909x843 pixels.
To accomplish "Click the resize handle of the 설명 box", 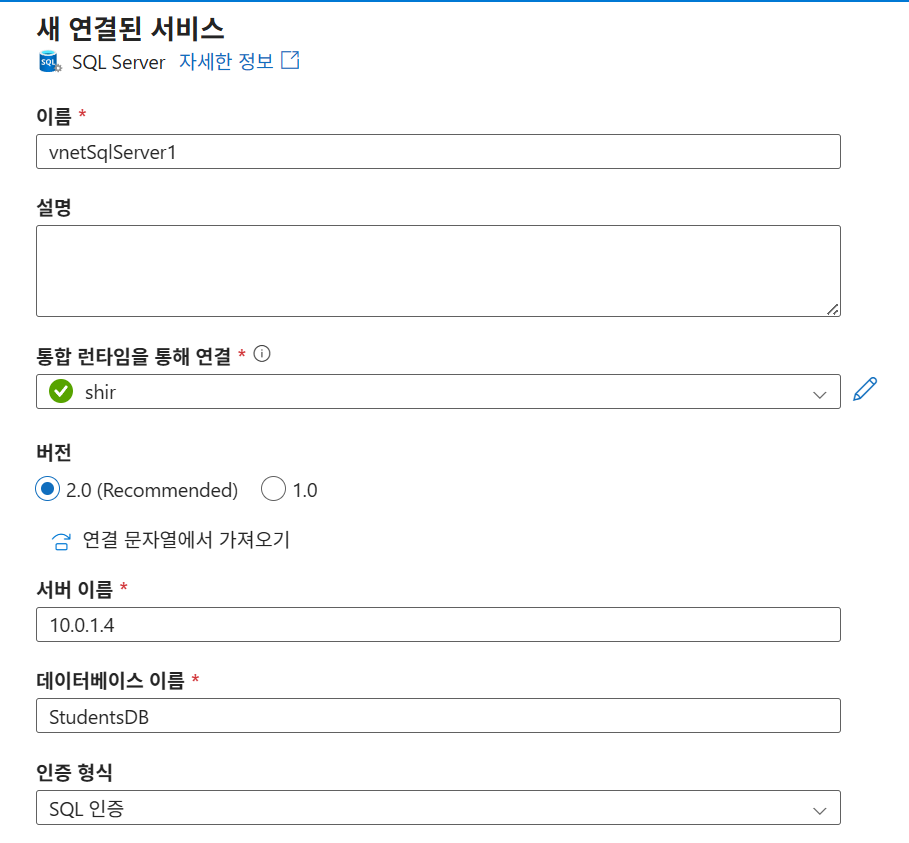I will [x=832, y=309].
